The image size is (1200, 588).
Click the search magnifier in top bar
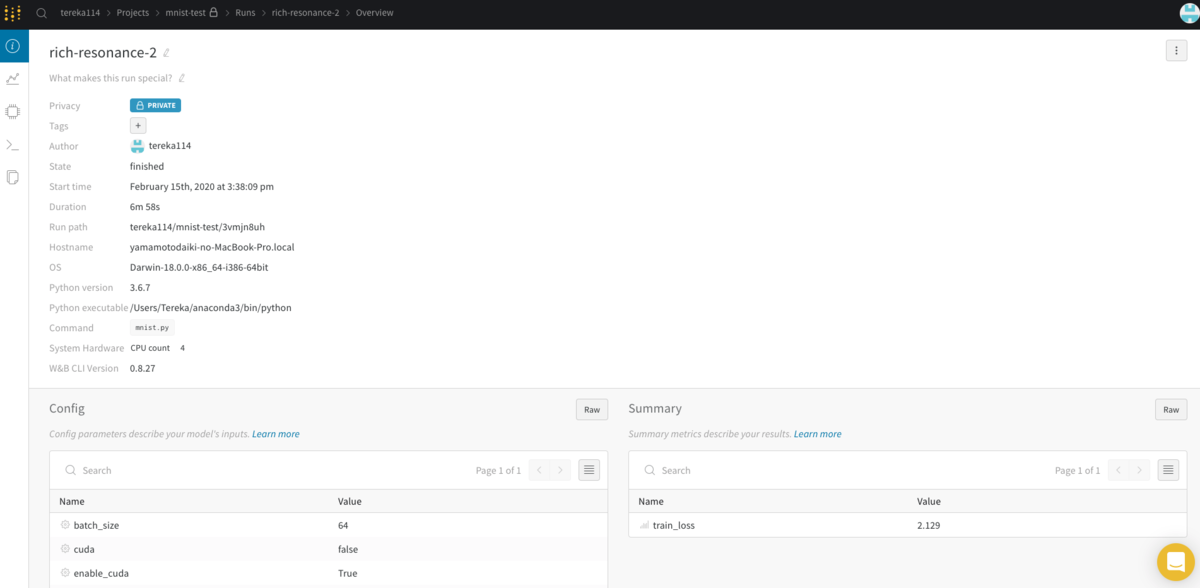click(42, 13)
